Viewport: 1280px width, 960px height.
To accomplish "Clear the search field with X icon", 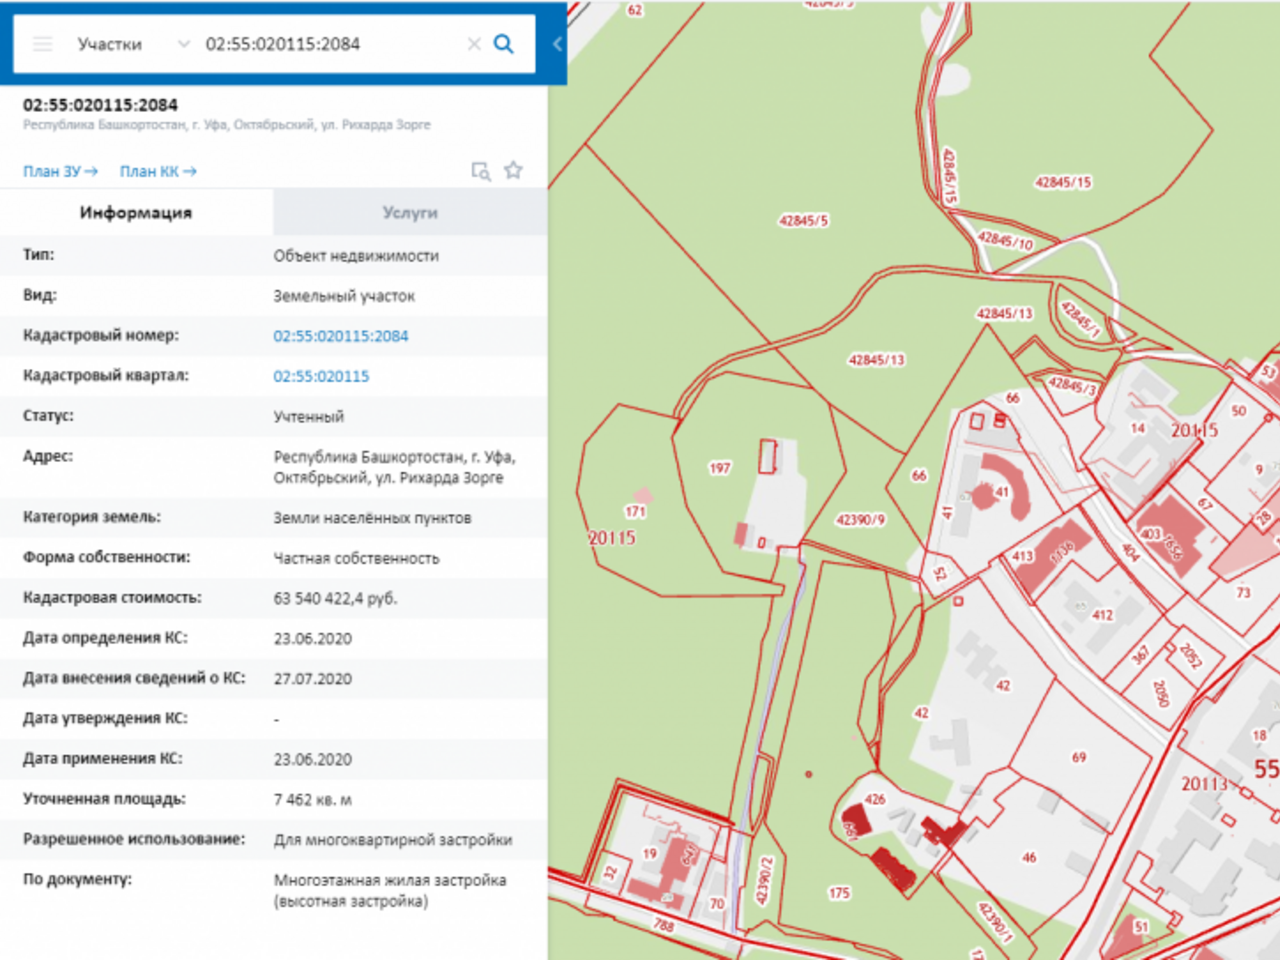I will [x=474, y=44].
